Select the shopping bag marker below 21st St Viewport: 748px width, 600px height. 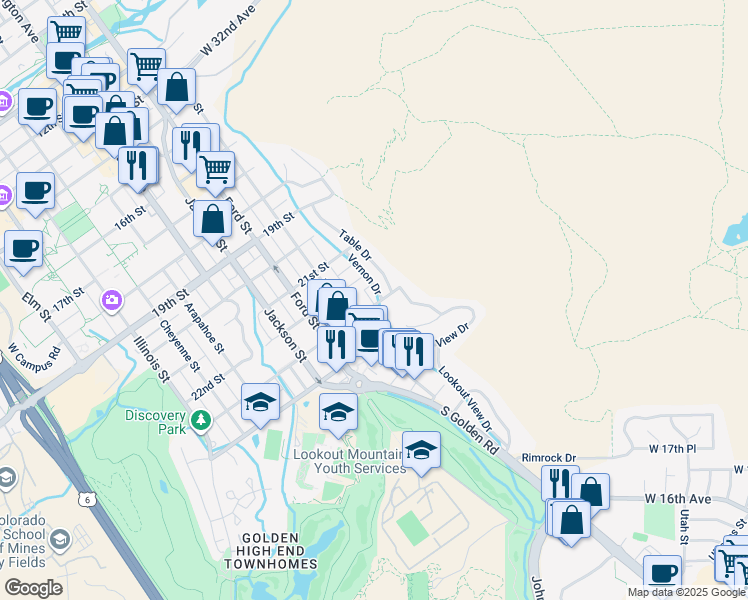(x=337, y=307)
